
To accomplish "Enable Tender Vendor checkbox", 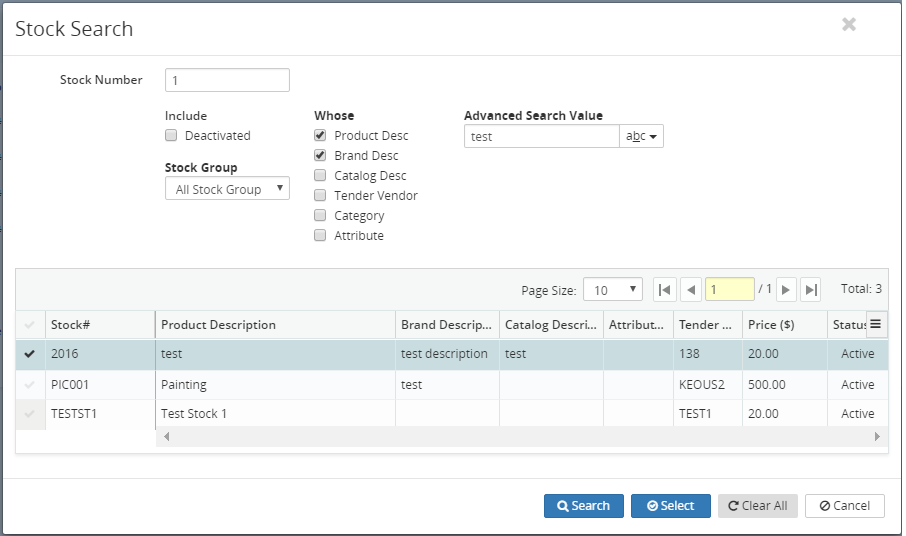I will coord(320,196).
